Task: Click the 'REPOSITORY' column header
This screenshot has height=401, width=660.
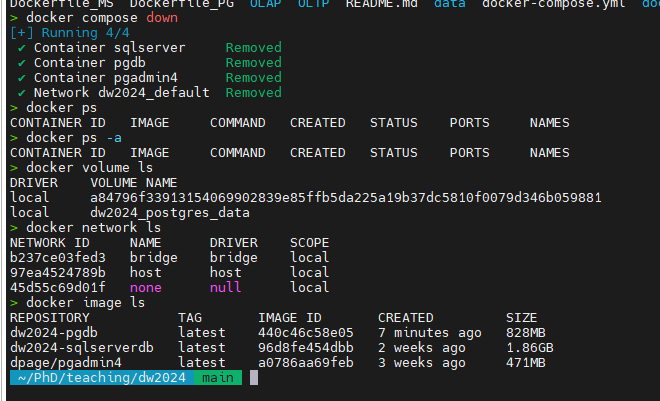Action: point(50,318)
